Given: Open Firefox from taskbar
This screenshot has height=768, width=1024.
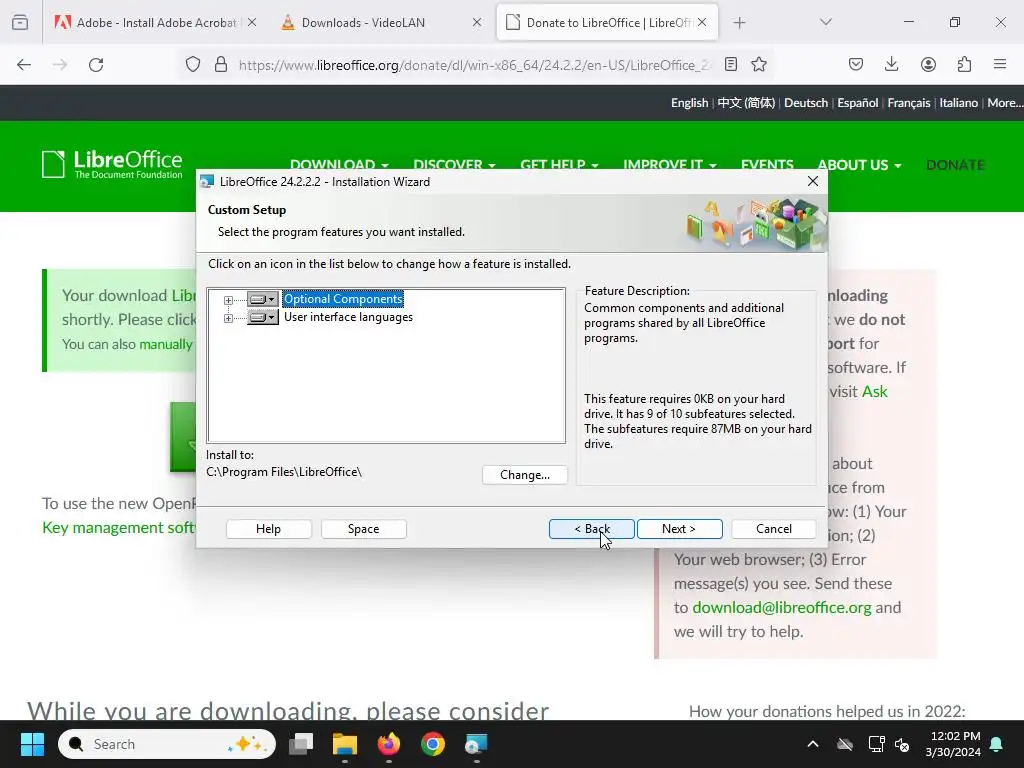Looking at the screenshot, I should coord(389,744).
